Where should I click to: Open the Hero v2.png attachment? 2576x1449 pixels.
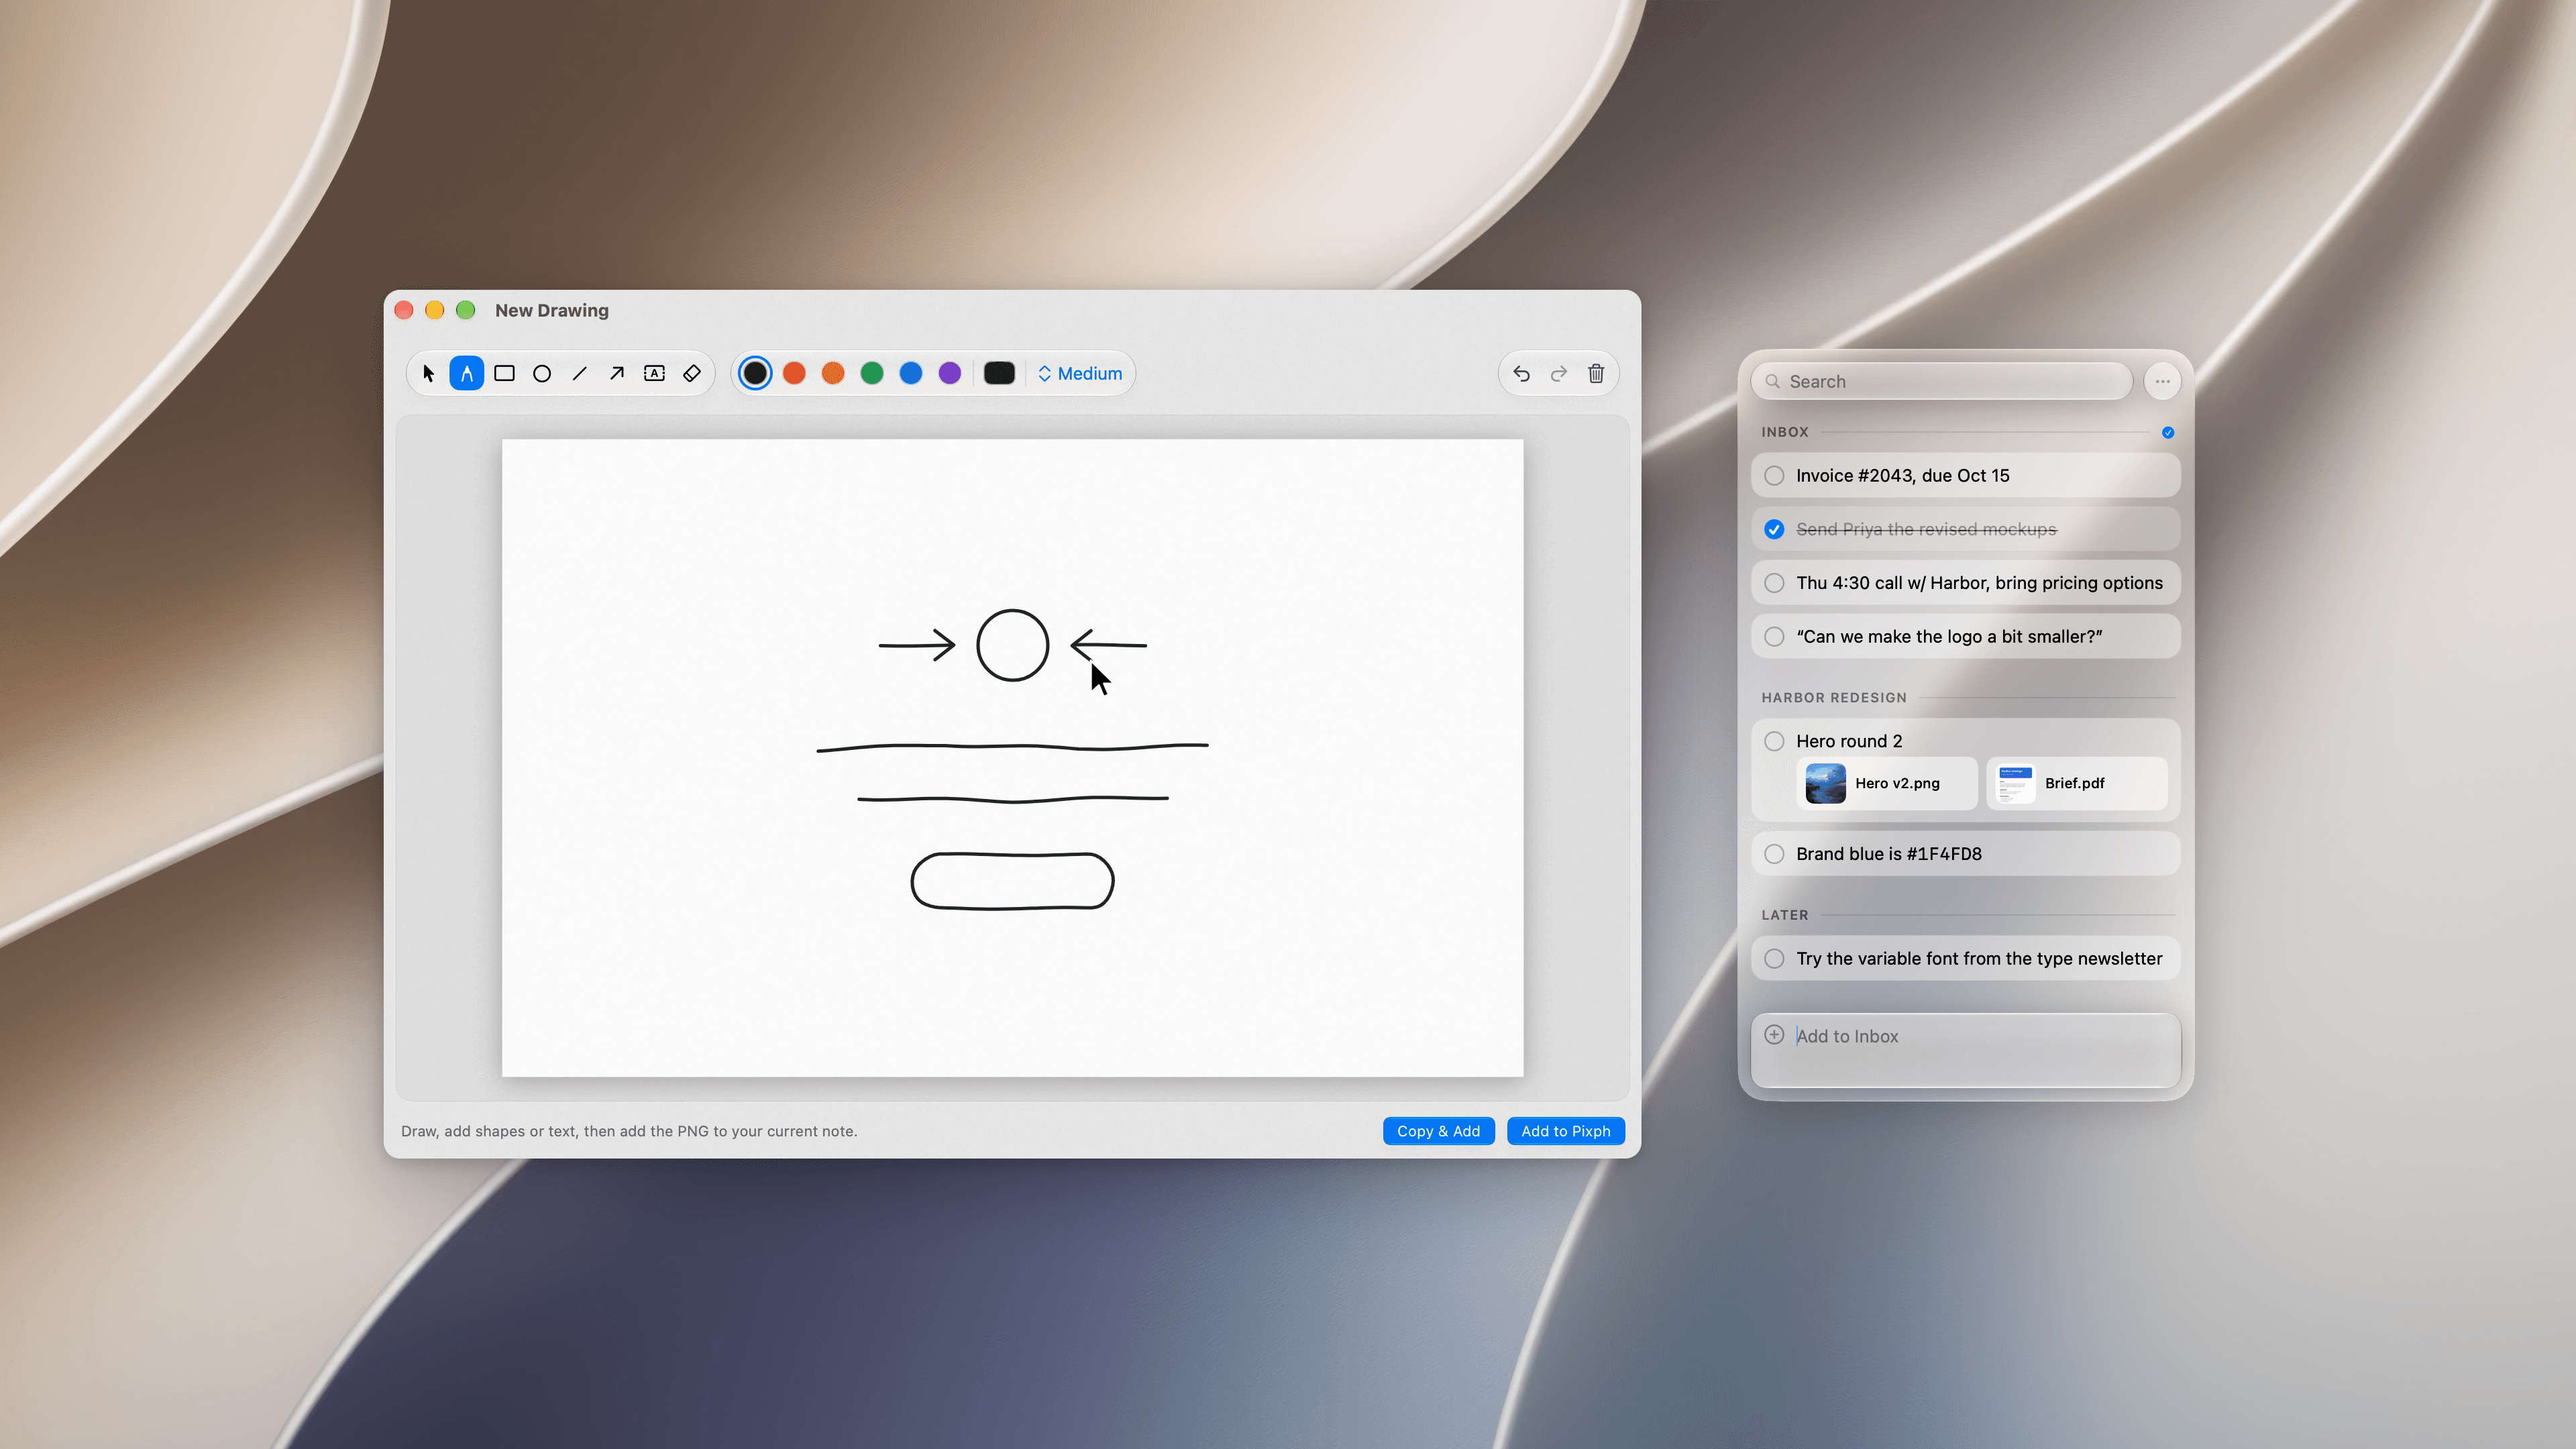[1887, 784]
